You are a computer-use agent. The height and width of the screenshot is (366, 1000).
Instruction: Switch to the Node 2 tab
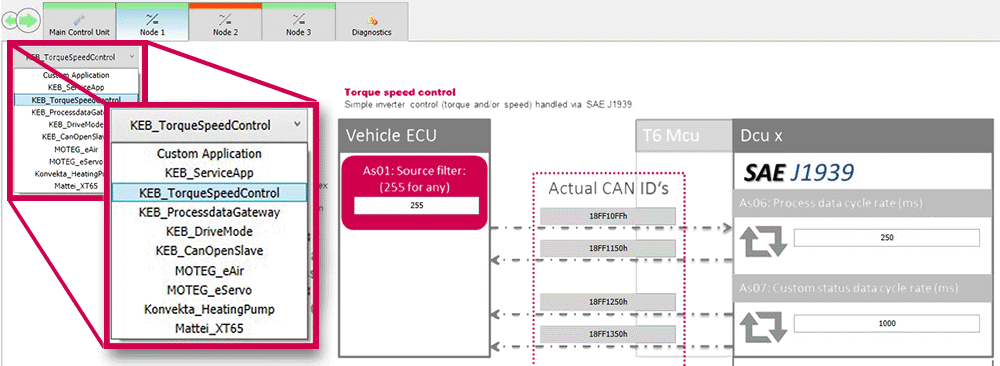pos(226,23)
